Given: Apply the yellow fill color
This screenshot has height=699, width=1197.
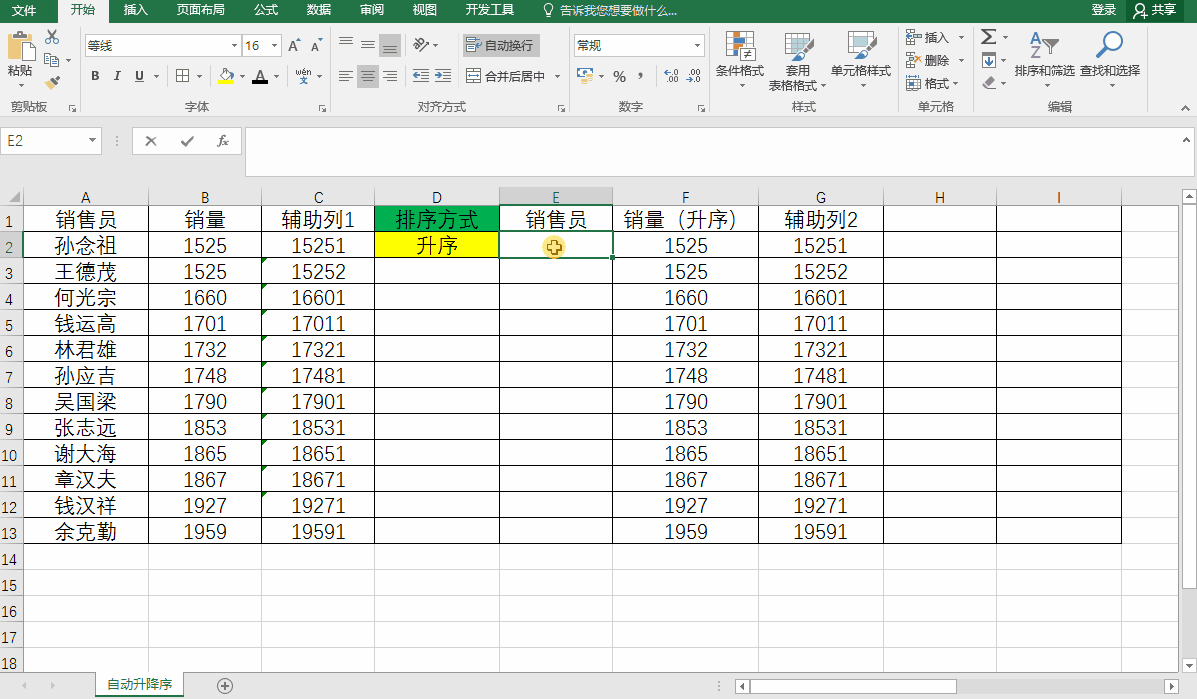Looking at the screenshot, I should point(226,76).
